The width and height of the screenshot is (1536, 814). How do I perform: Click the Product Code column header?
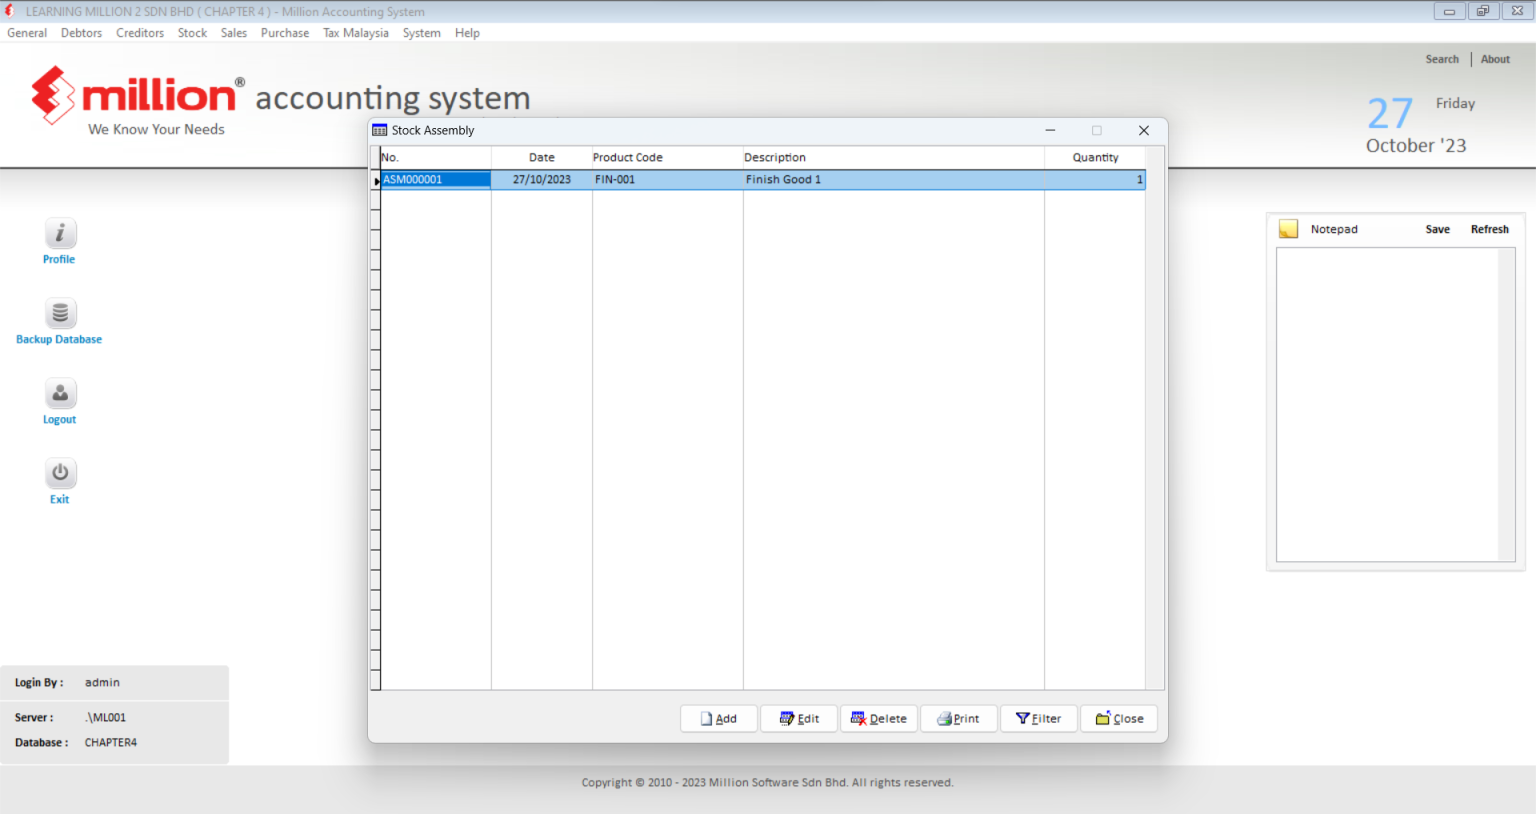pos(668,157)
